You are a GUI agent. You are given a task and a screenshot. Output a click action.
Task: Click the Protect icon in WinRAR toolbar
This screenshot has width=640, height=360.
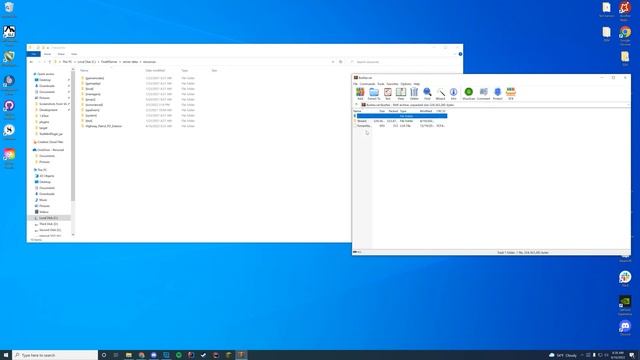coord(498,93)
